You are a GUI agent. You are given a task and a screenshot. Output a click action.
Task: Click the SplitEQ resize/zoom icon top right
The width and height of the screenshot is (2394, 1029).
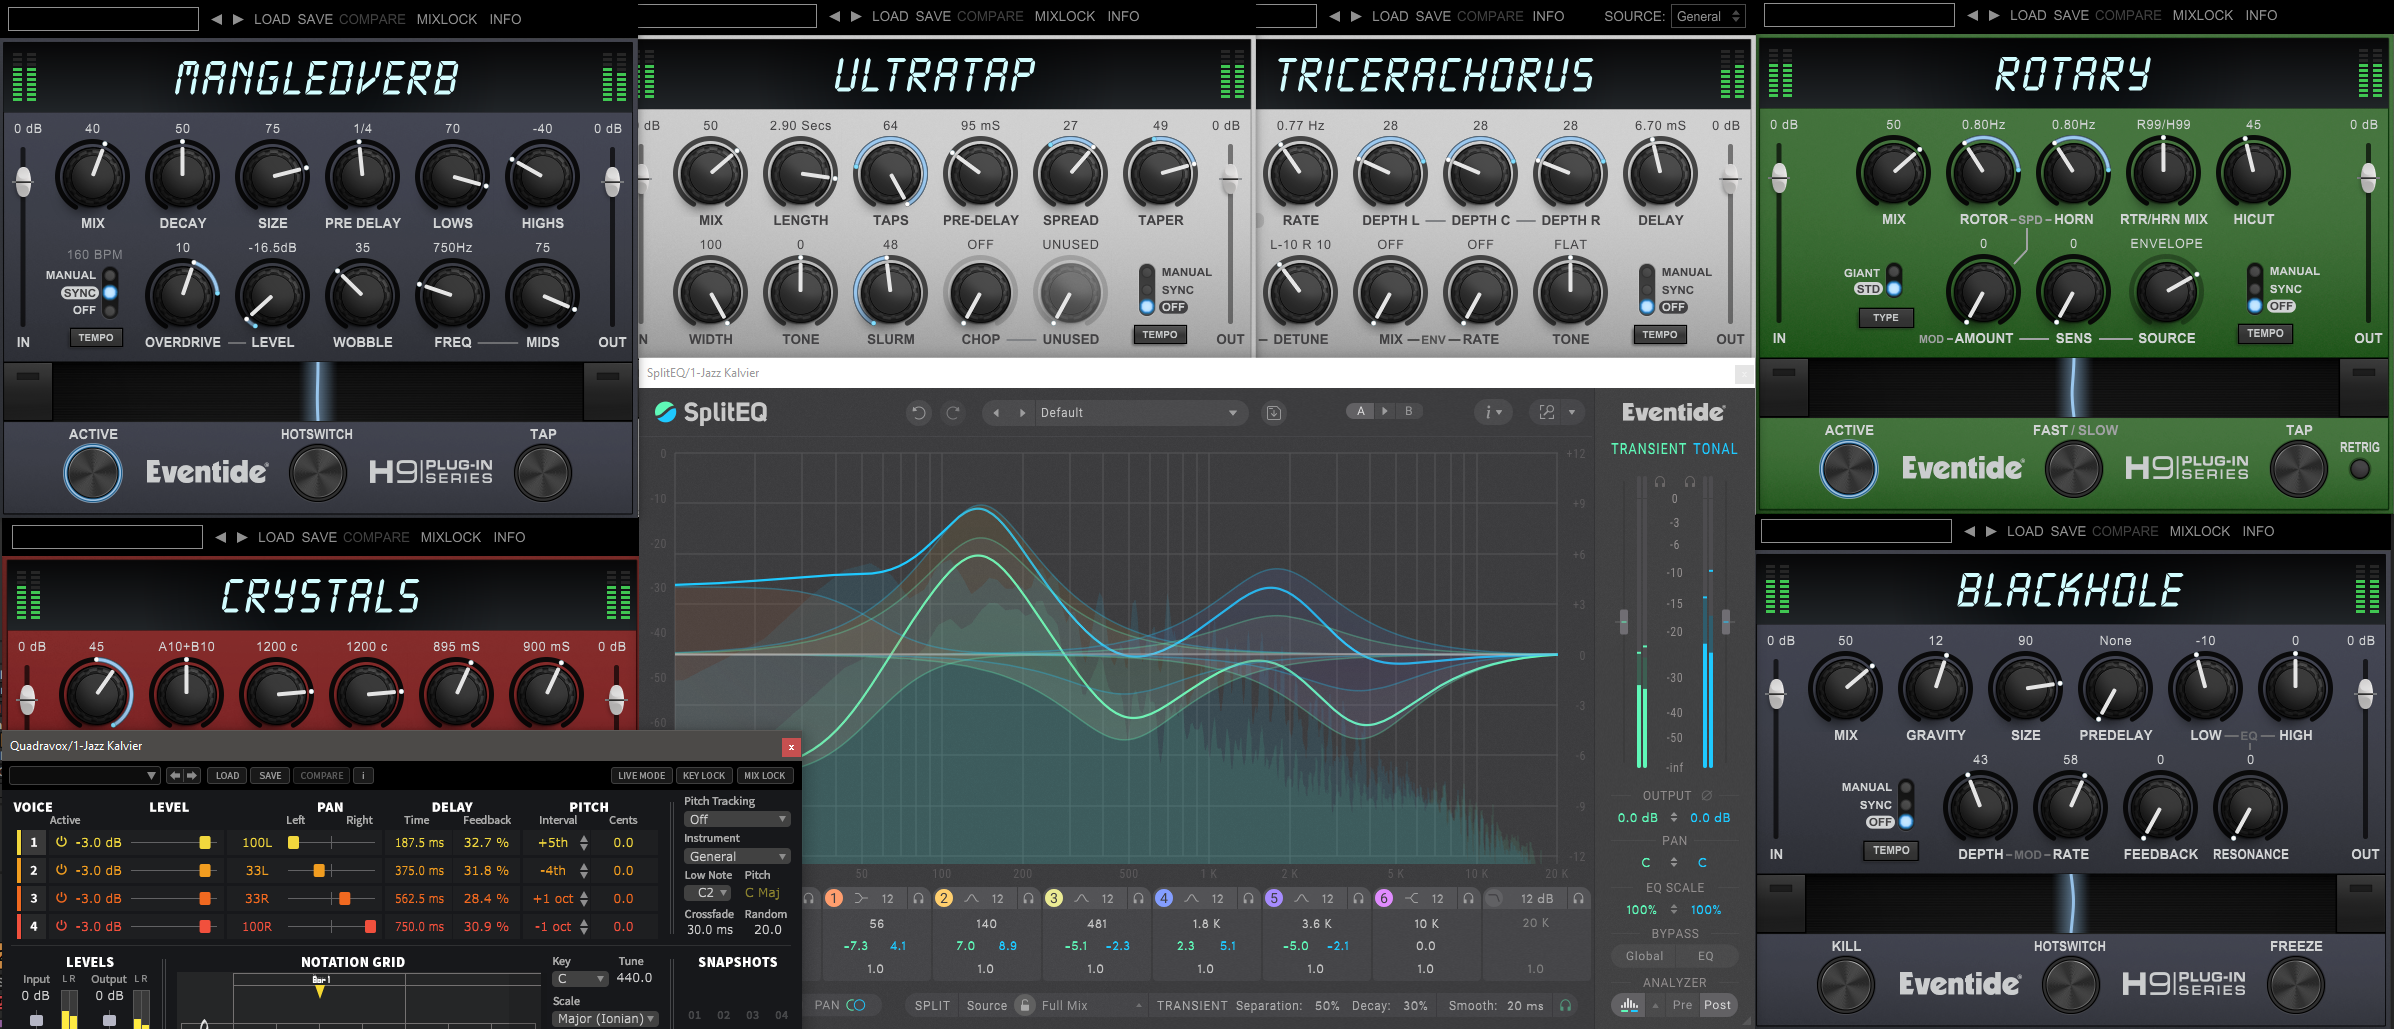point(1546,412)
